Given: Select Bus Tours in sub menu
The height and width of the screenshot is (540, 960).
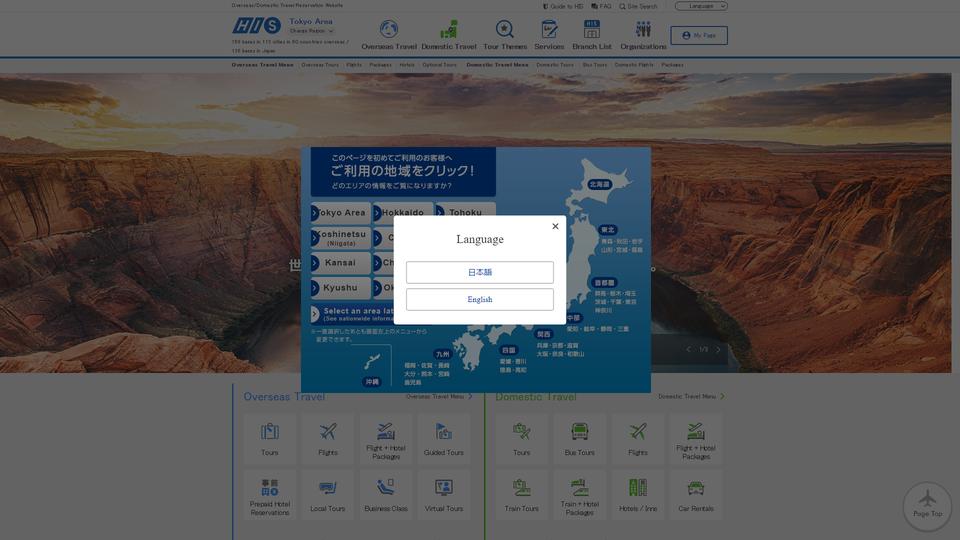Looking at the screenshot, I should (x=594, y=64).
